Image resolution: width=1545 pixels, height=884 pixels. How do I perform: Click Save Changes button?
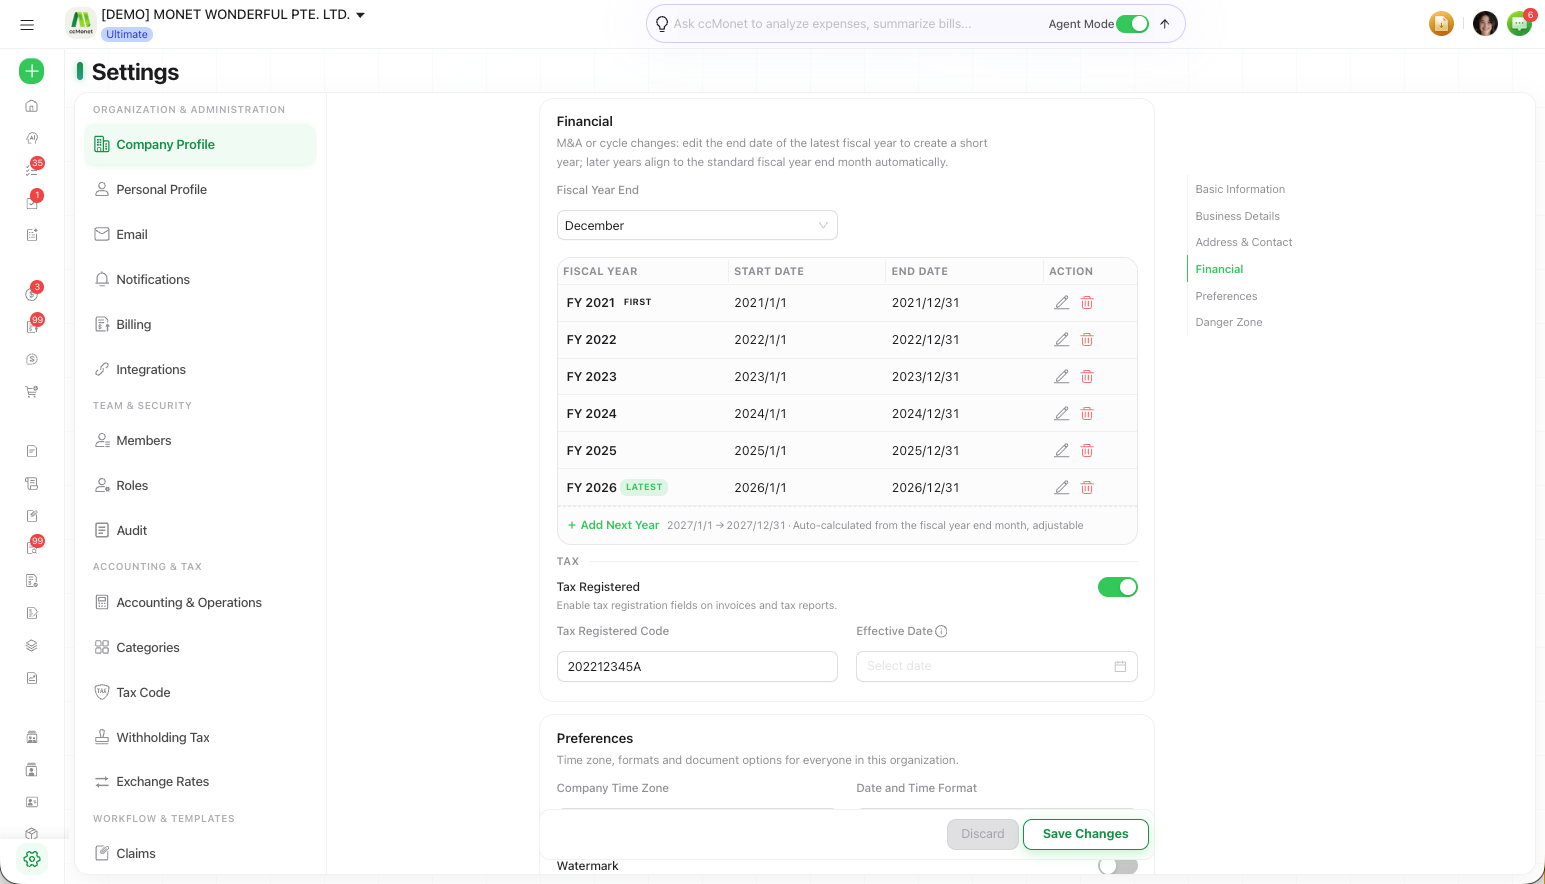(x=1086, y=834)
